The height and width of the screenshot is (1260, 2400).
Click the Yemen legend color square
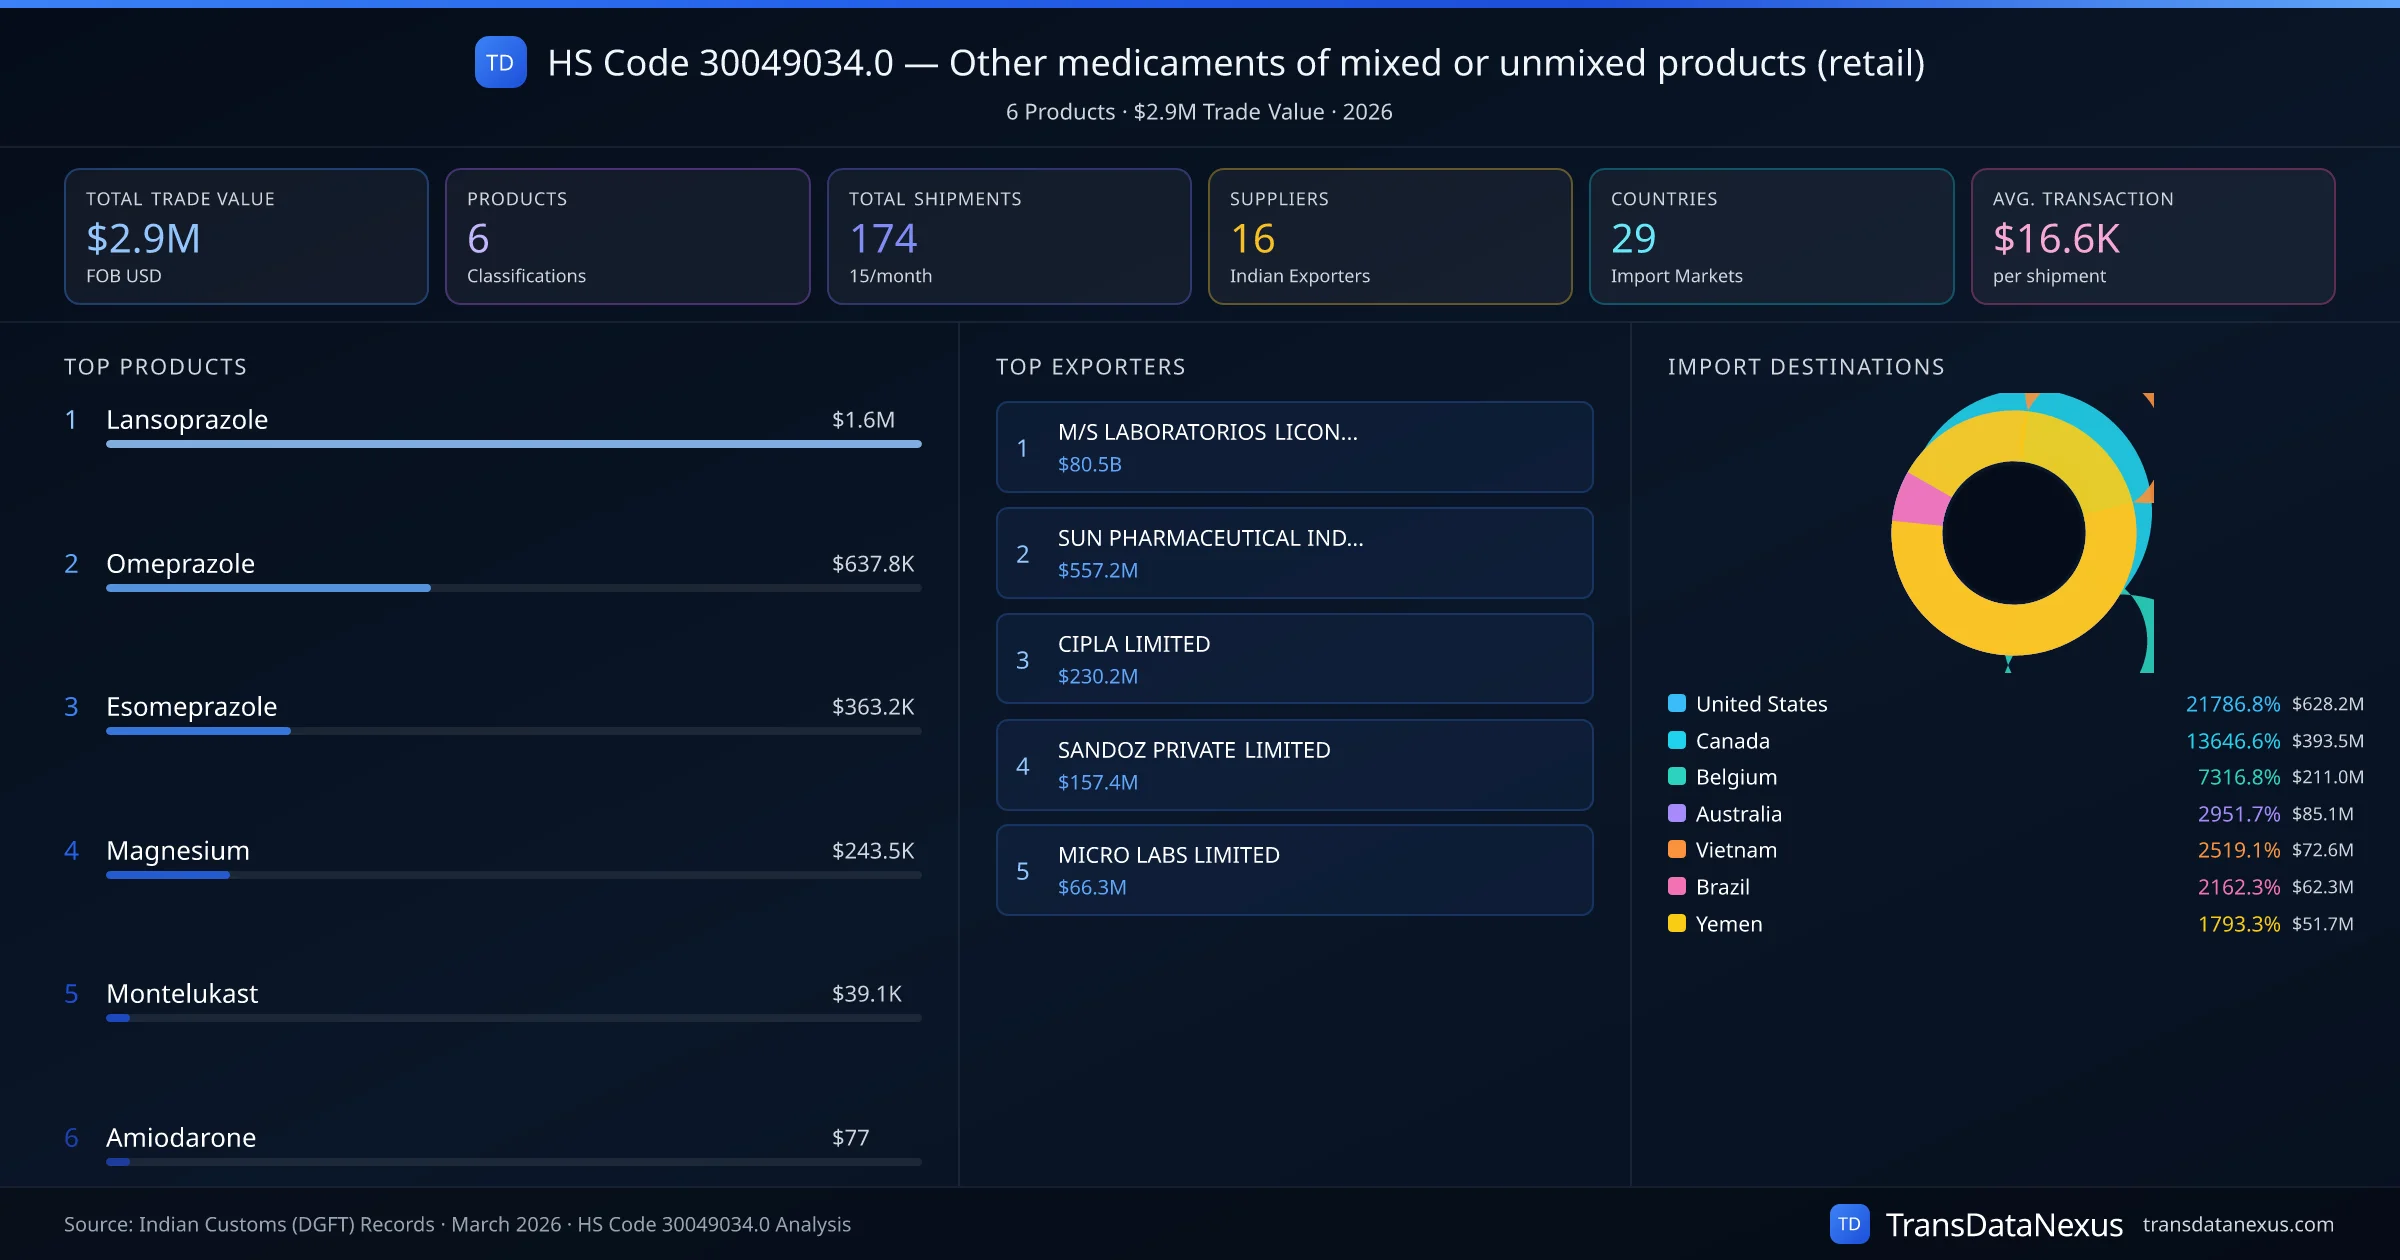tap(1677, 923)
